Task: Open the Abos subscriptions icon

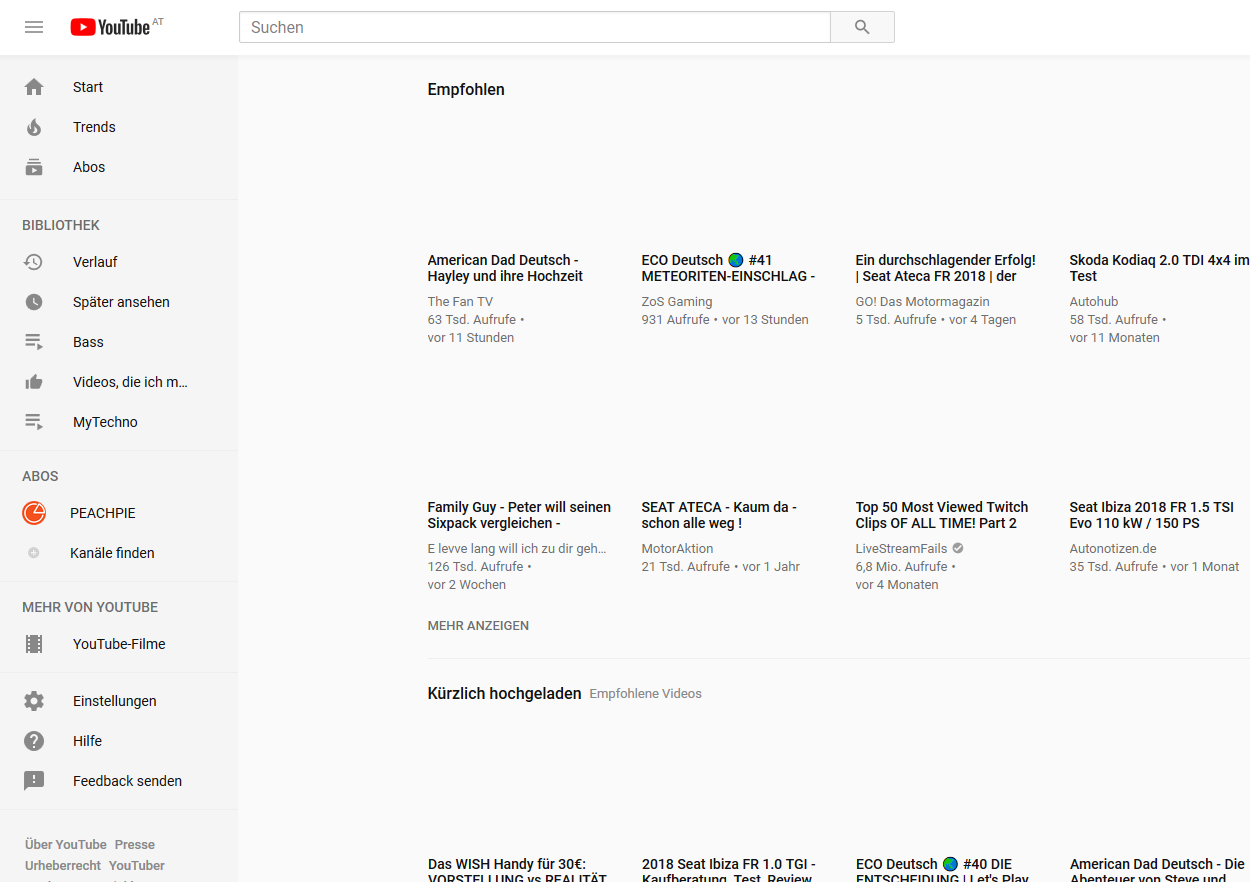Action: [x=34, y=167]
